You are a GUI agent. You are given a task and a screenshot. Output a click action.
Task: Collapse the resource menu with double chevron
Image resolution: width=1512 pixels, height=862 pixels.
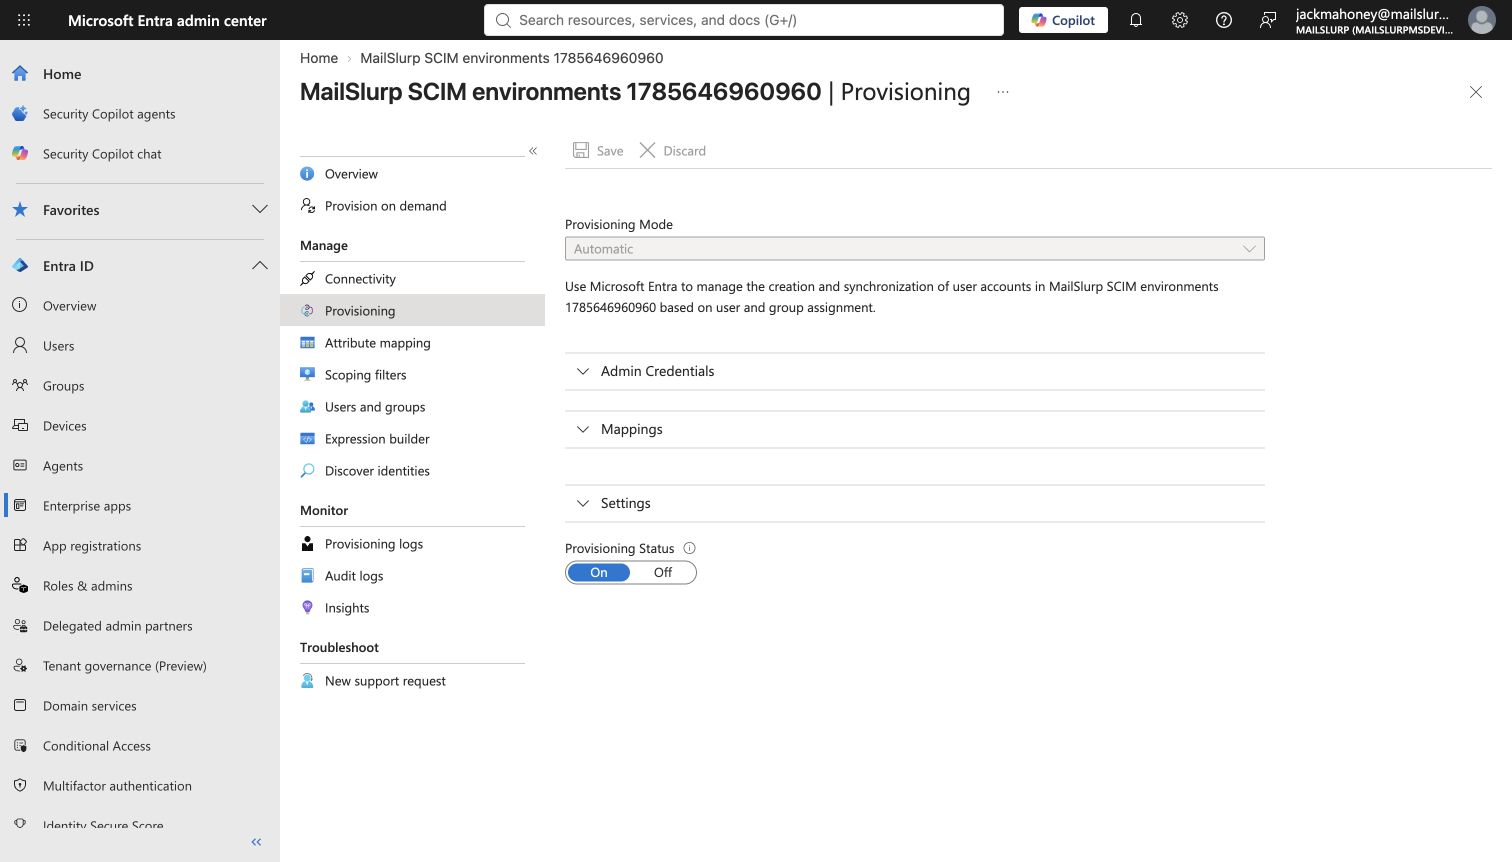(x=533, y=151)
